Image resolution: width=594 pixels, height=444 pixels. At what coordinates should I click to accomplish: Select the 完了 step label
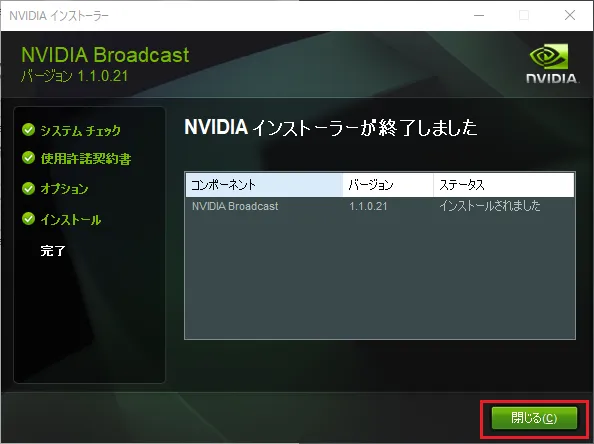(53, 250)
